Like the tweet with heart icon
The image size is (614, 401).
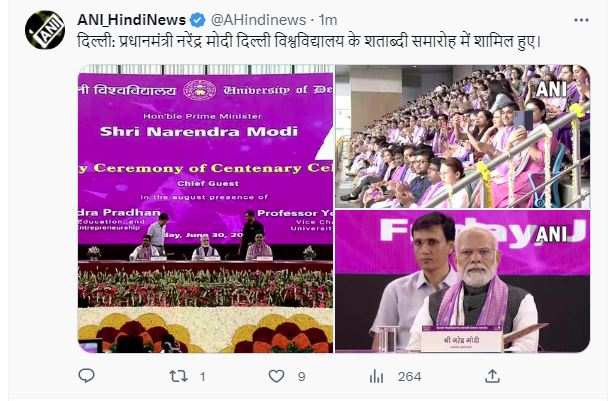tap(276, 376)
